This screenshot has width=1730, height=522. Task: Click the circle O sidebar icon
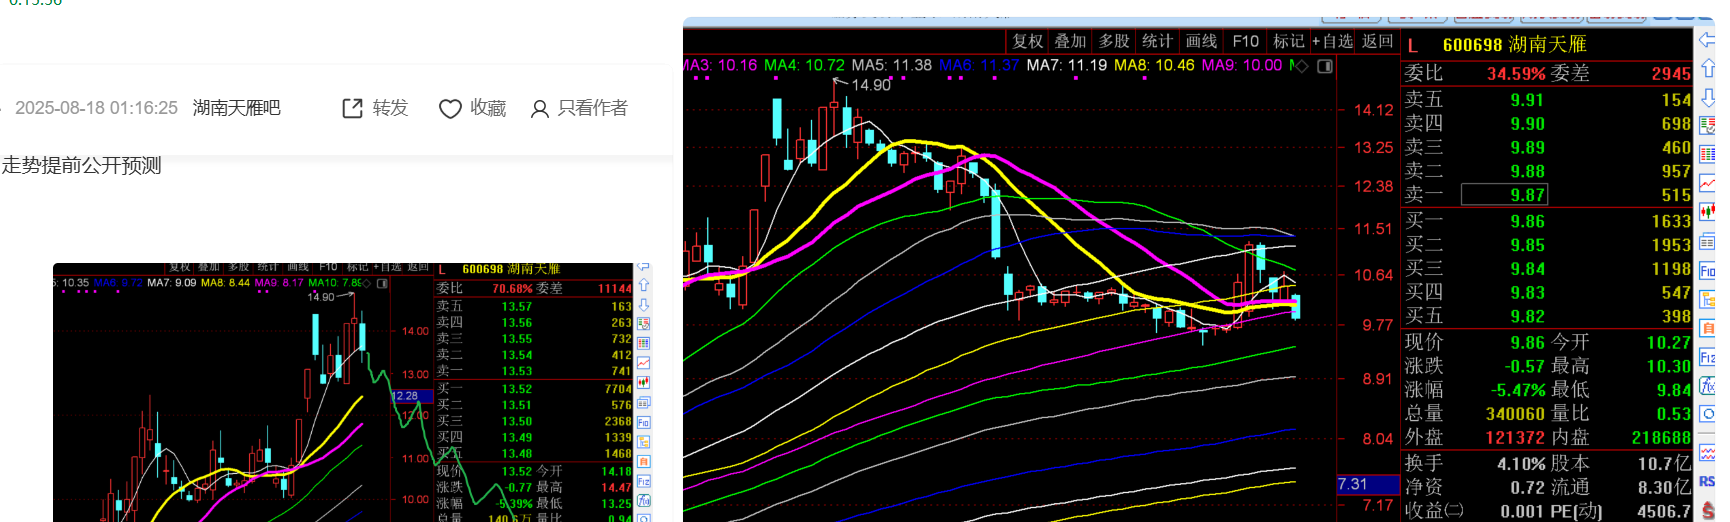1707,413
